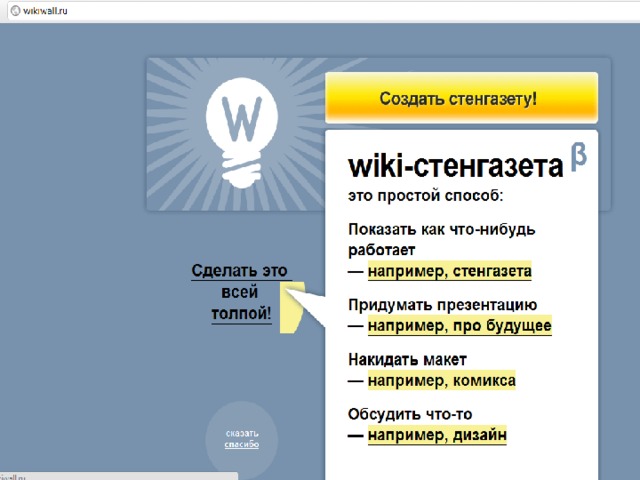The image size is (640, 480).
Task: Click the text Обсудить что-то
Action: (410, 414)
